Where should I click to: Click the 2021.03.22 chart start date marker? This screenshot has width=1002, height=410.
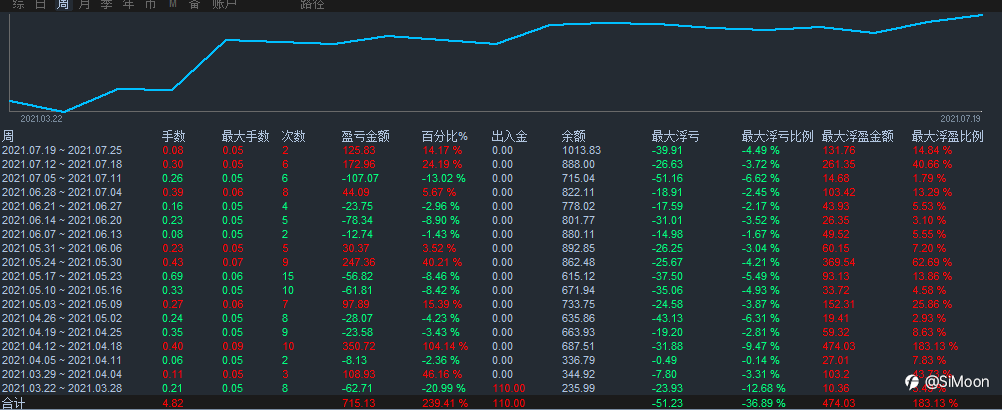click(41, 119)
